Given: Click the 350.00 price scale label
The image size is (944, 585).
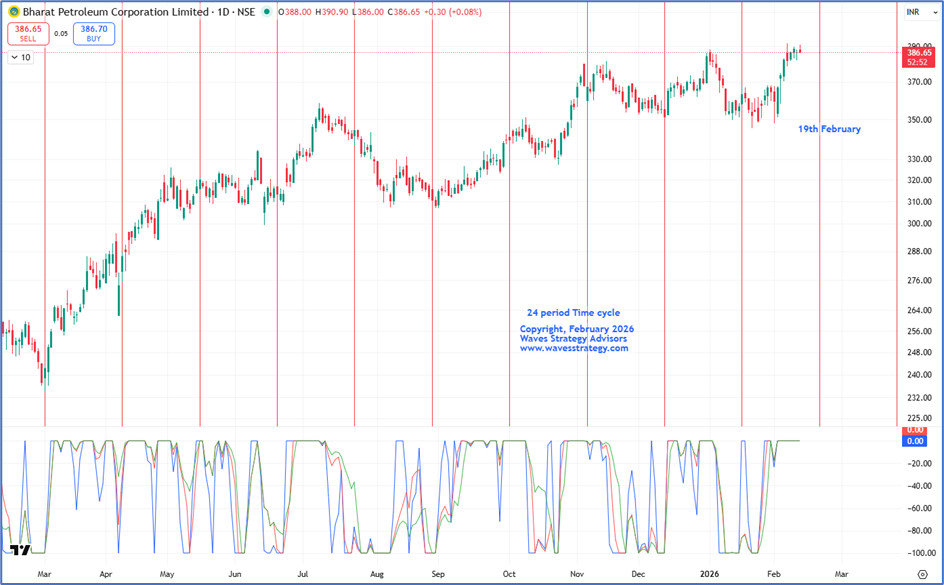Looking at the screenshot, I should coord(919,120).
